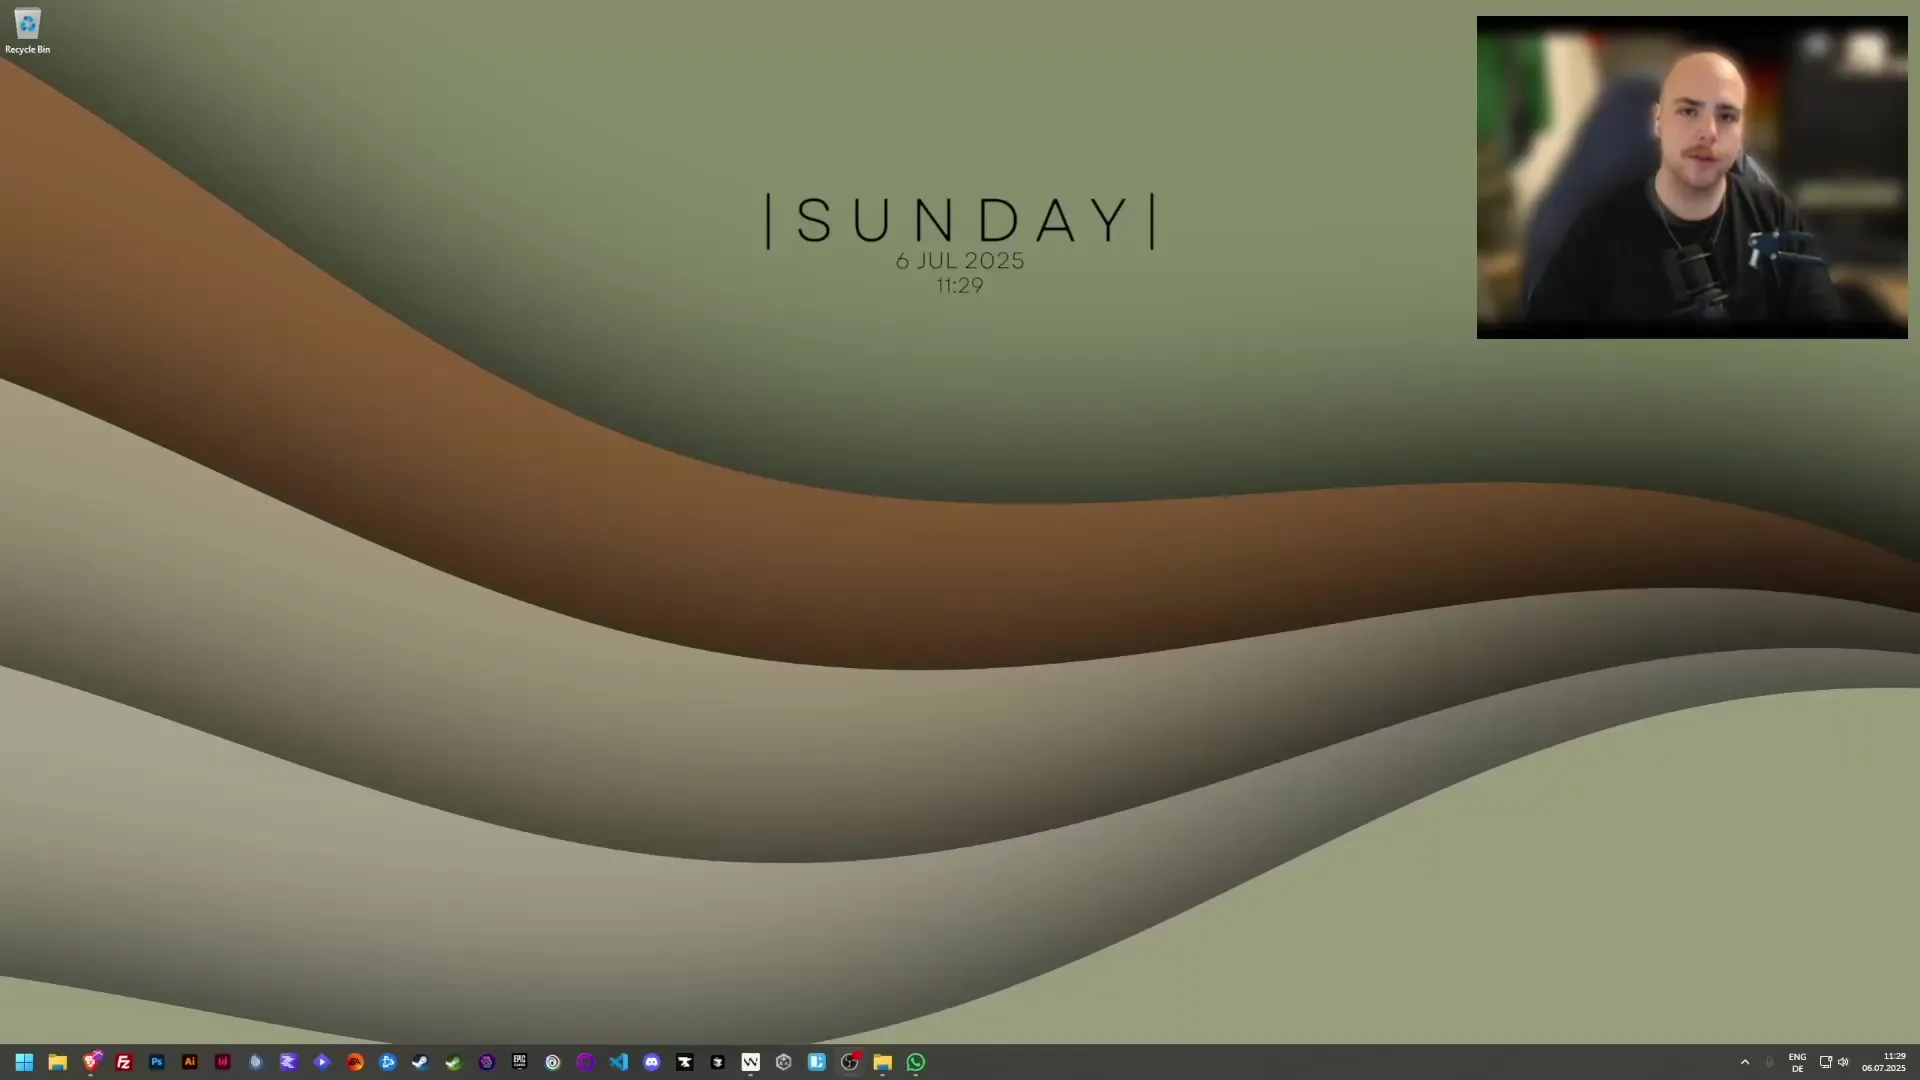Open the Ubisoft Connect icon
Viewport: 1920px width, 1080px height.
coord(552,1062)
